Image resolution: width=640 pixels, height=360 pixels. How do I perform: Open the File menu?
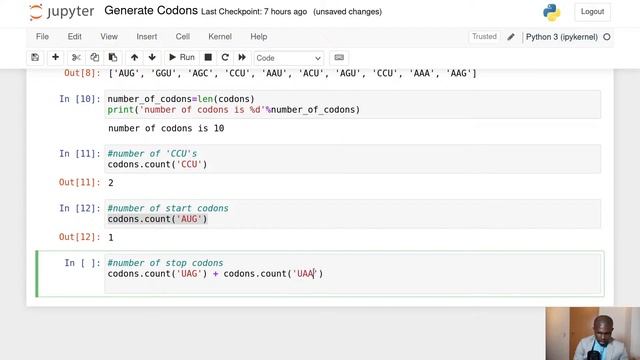pos(42,37)
